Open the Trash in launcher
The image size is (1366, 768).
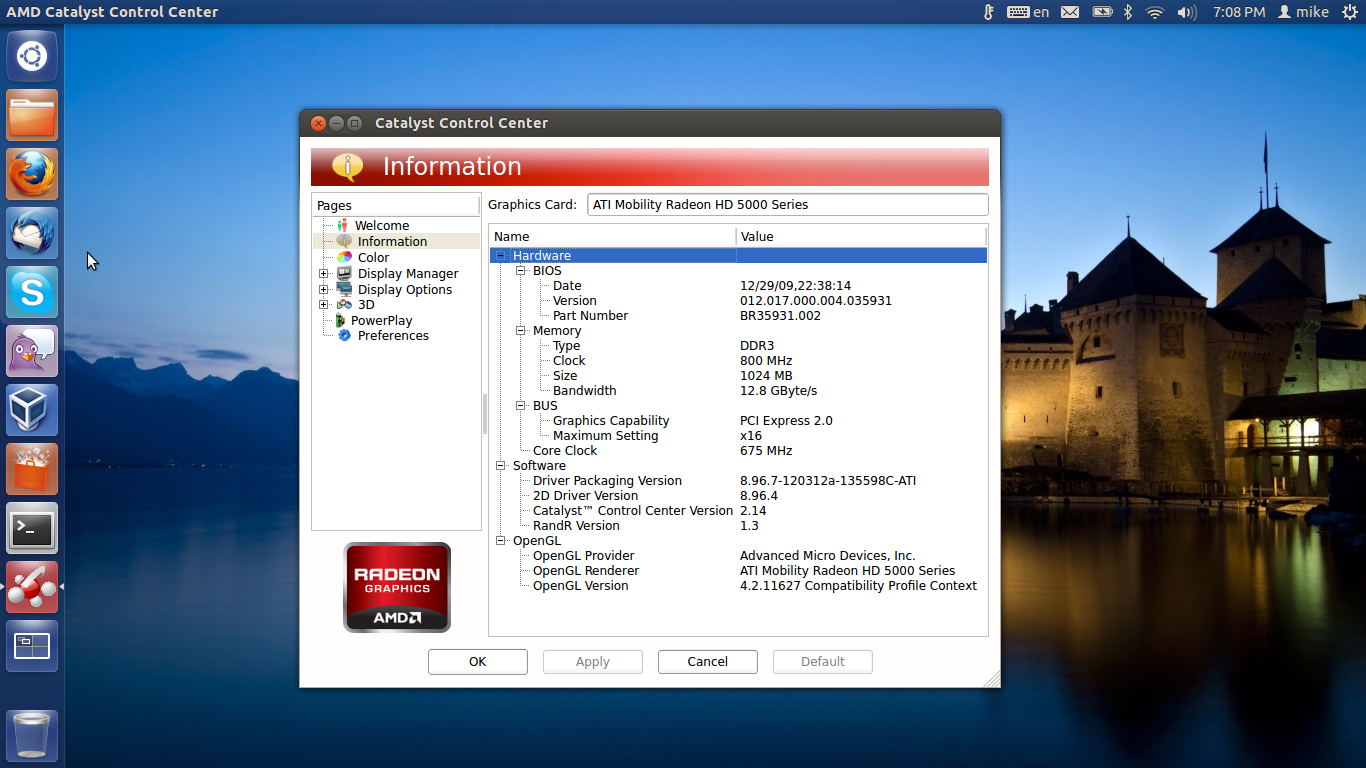(32, 735)
